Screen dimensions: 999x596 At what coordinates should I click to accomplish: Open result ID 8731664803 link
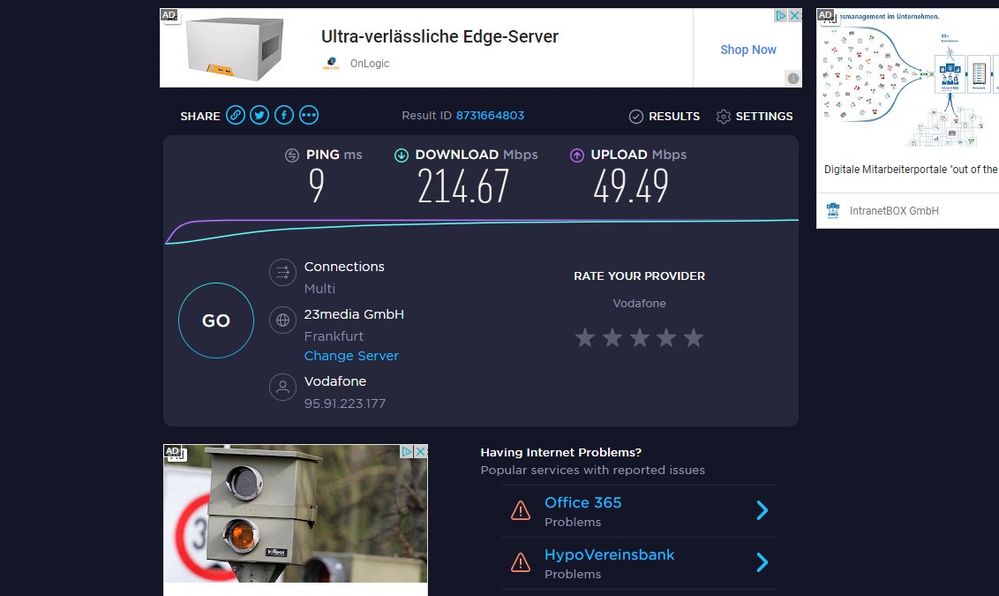(490, 115)
